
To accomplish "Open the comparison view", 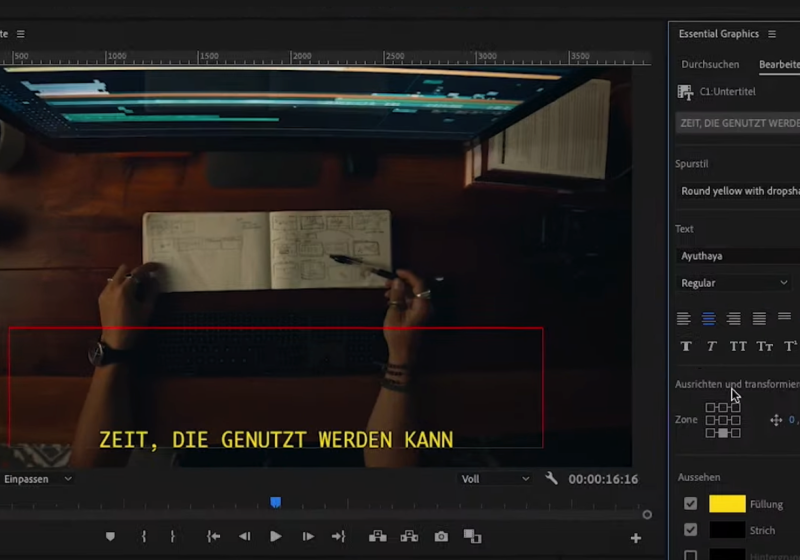I will click(x=472, y=537).
